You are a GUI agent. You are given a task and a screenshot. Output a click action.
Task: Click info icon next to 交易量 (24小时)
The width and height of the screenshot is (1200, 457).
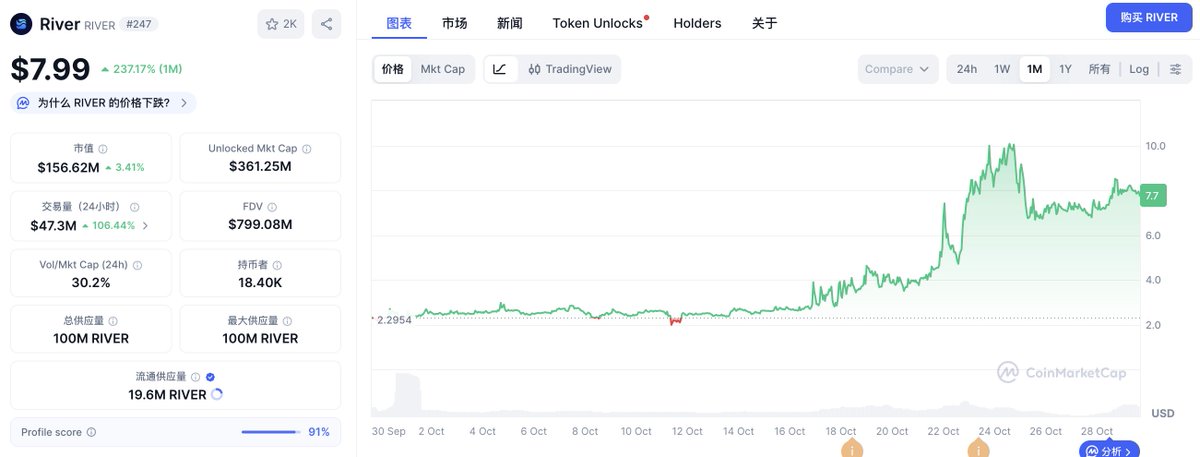click(134, 206)
